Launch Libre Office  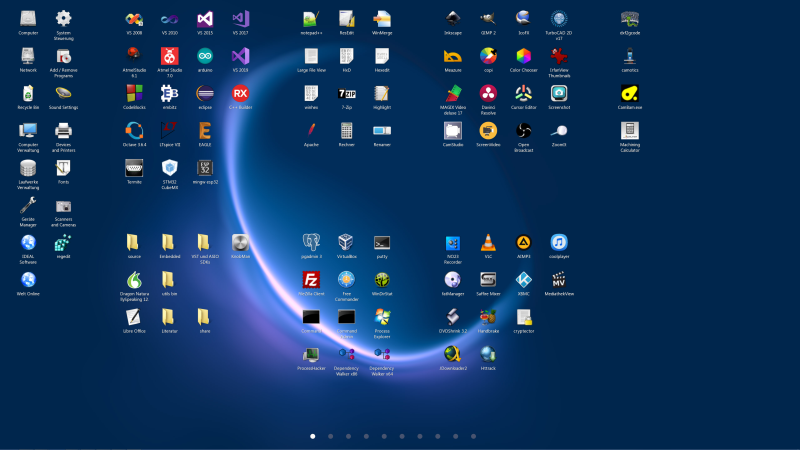[x=134, y=317]
